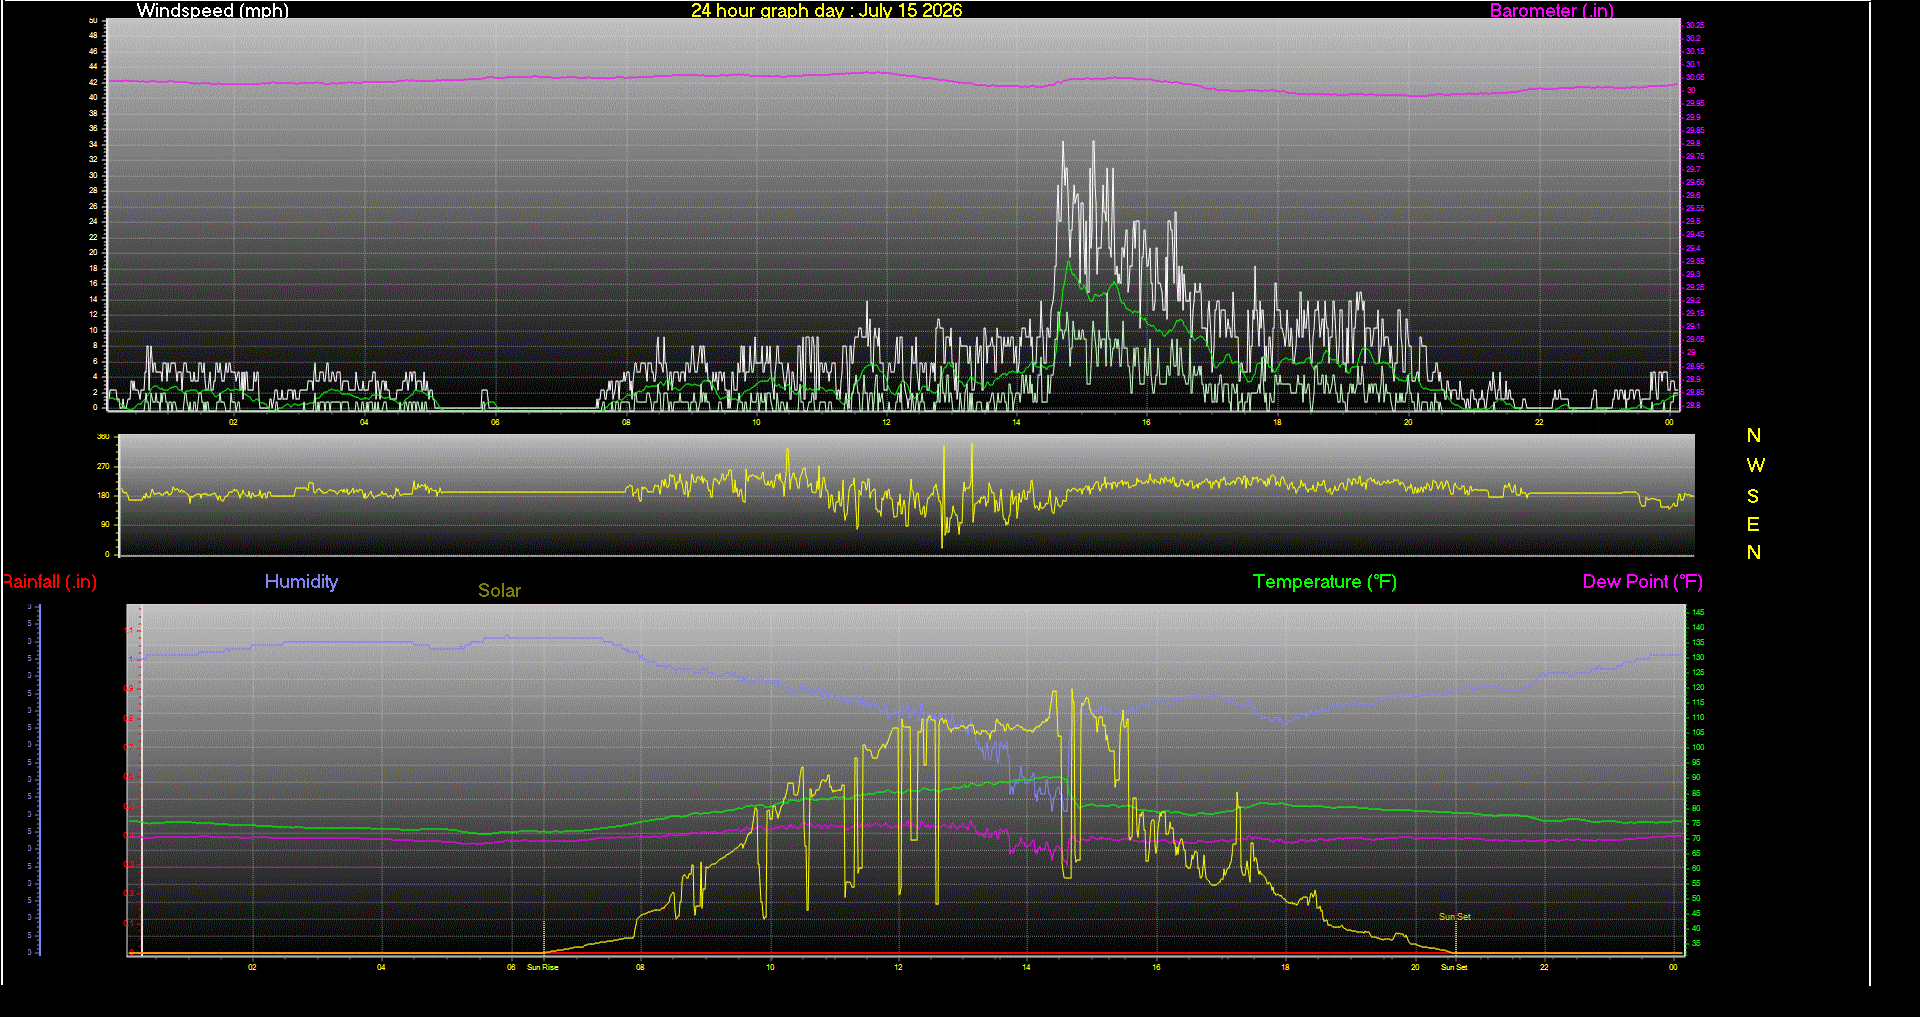Click hour "04" on the temperature graph axis
The height and width of the screenshot is (1017, 1920).
(x=381, y=967)
